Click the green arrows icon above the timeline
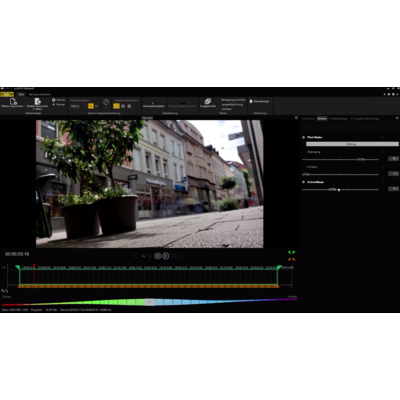Image resolution: width=400 pixels, height=400 pixels. (291, 253)
